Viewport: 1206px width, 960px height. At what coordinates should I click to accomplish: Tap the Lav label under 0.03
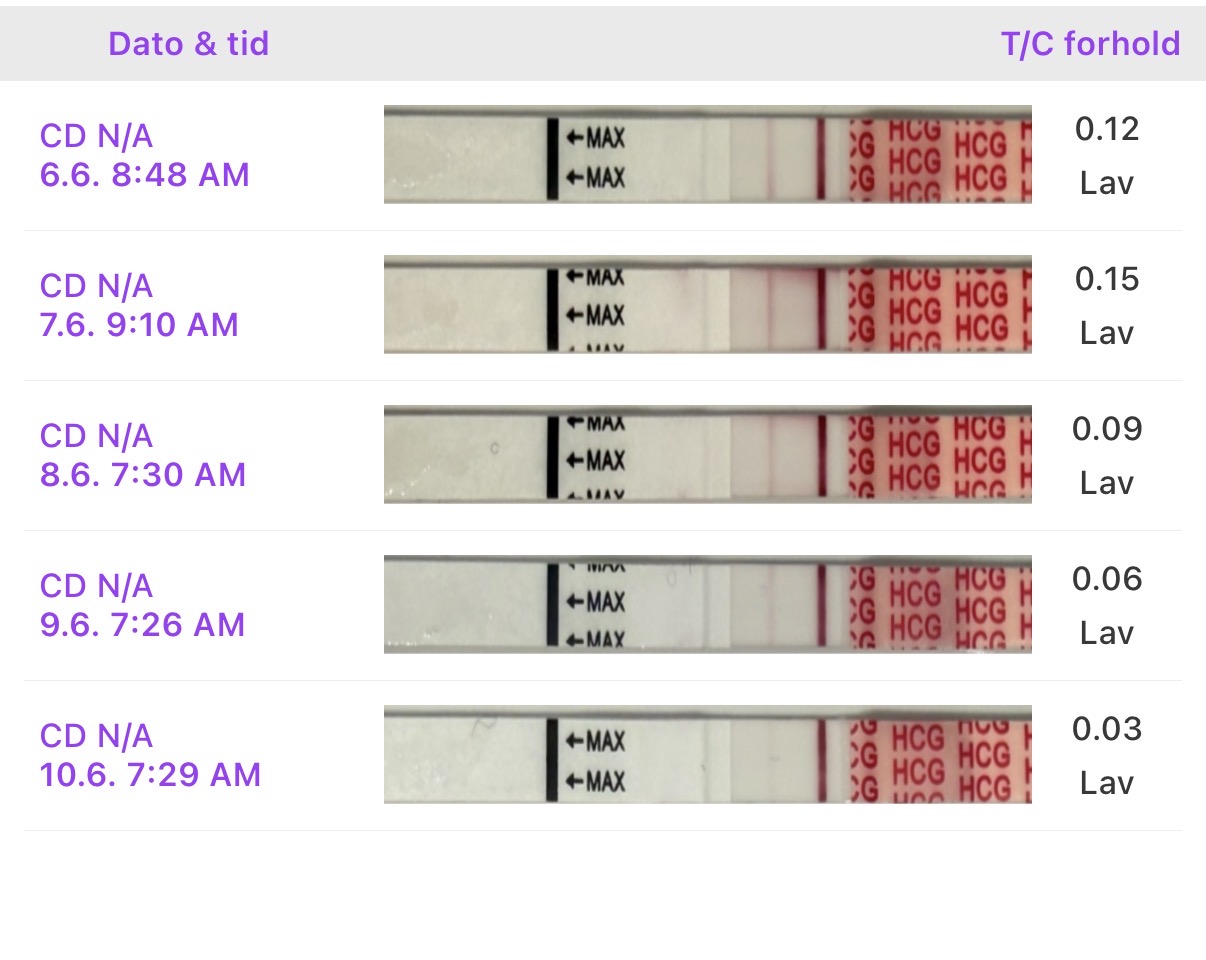(x=1107, y=783)
